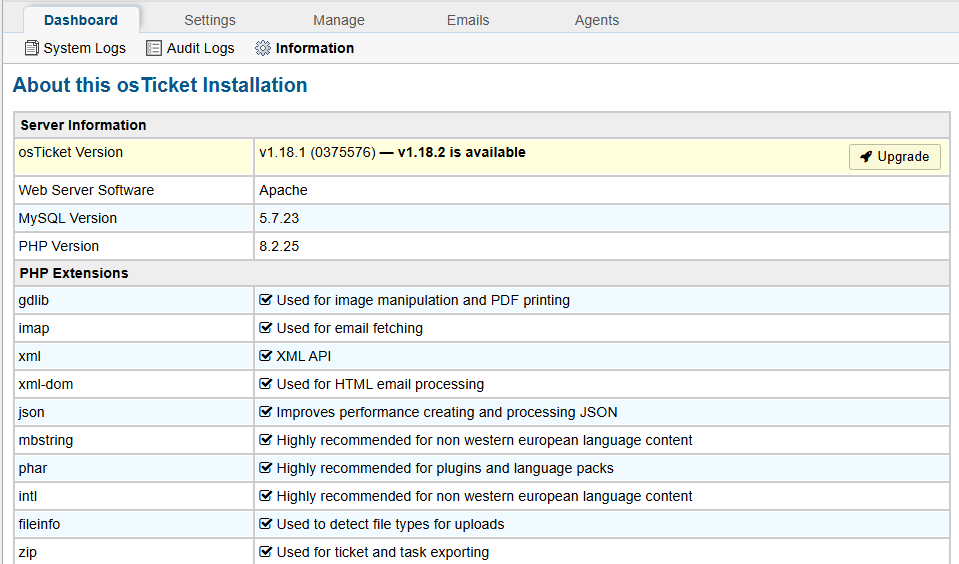Click the check icon in phar row
This screenshot has width=959, height=564.
tap(265, 468)
